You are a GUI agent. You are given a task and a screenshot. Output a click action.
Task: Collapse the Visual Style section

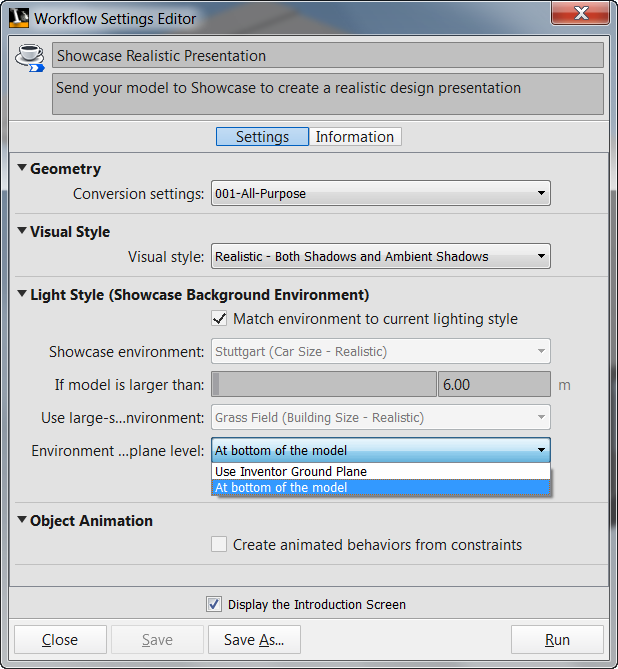pyautogui.click(x=22, y=231)
